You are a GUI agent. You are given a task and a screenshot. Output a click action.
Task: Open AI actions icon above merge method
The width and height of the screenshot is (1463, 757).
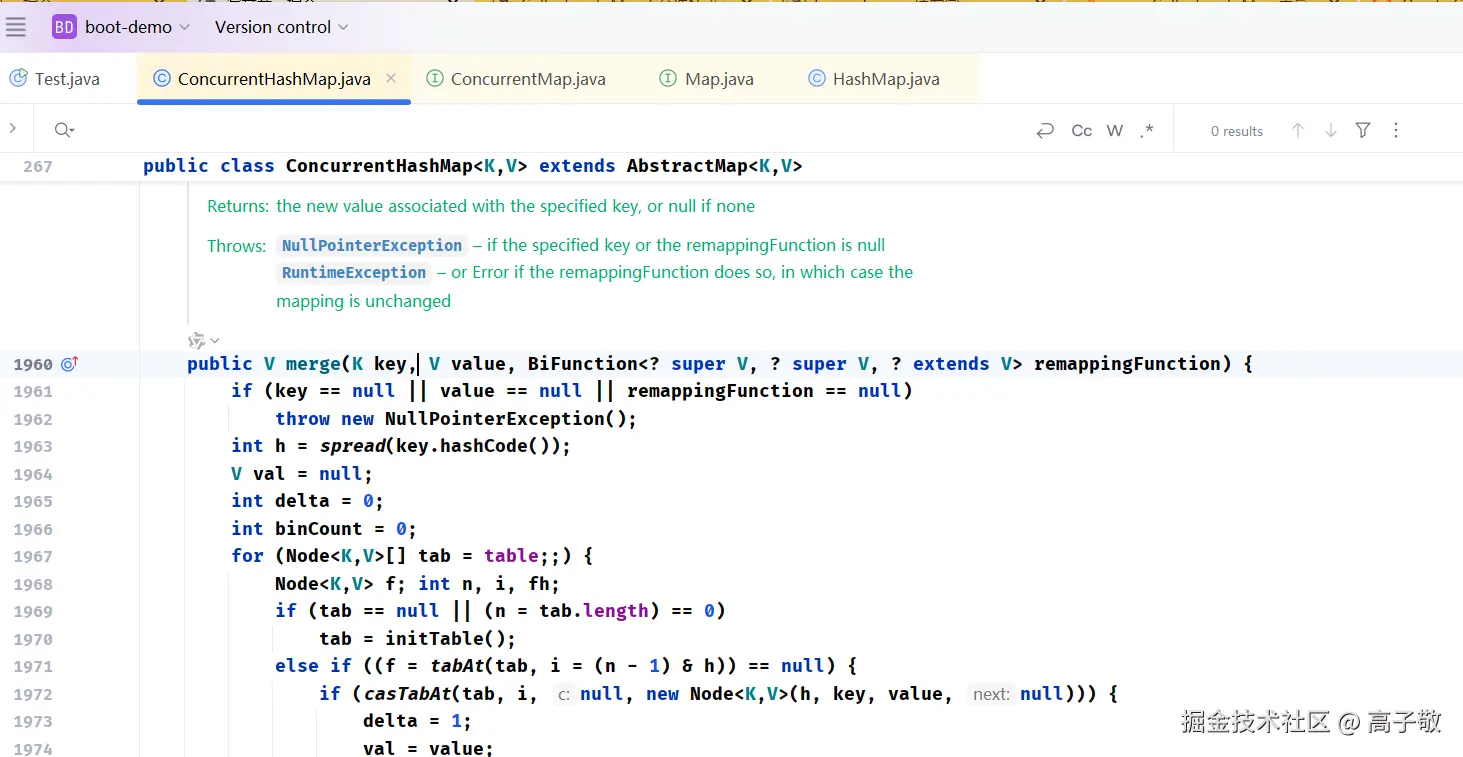coord(197,340)
